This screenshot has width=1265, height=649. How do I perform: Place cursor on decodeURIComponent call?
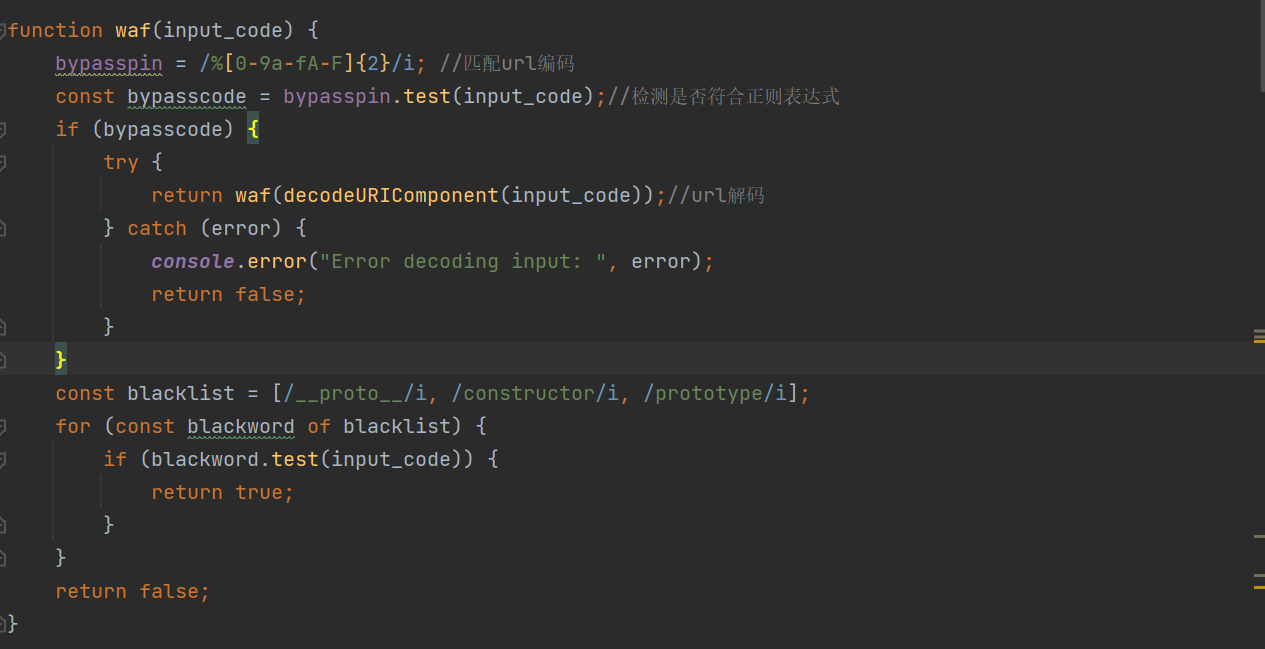(x=390, y=196)
